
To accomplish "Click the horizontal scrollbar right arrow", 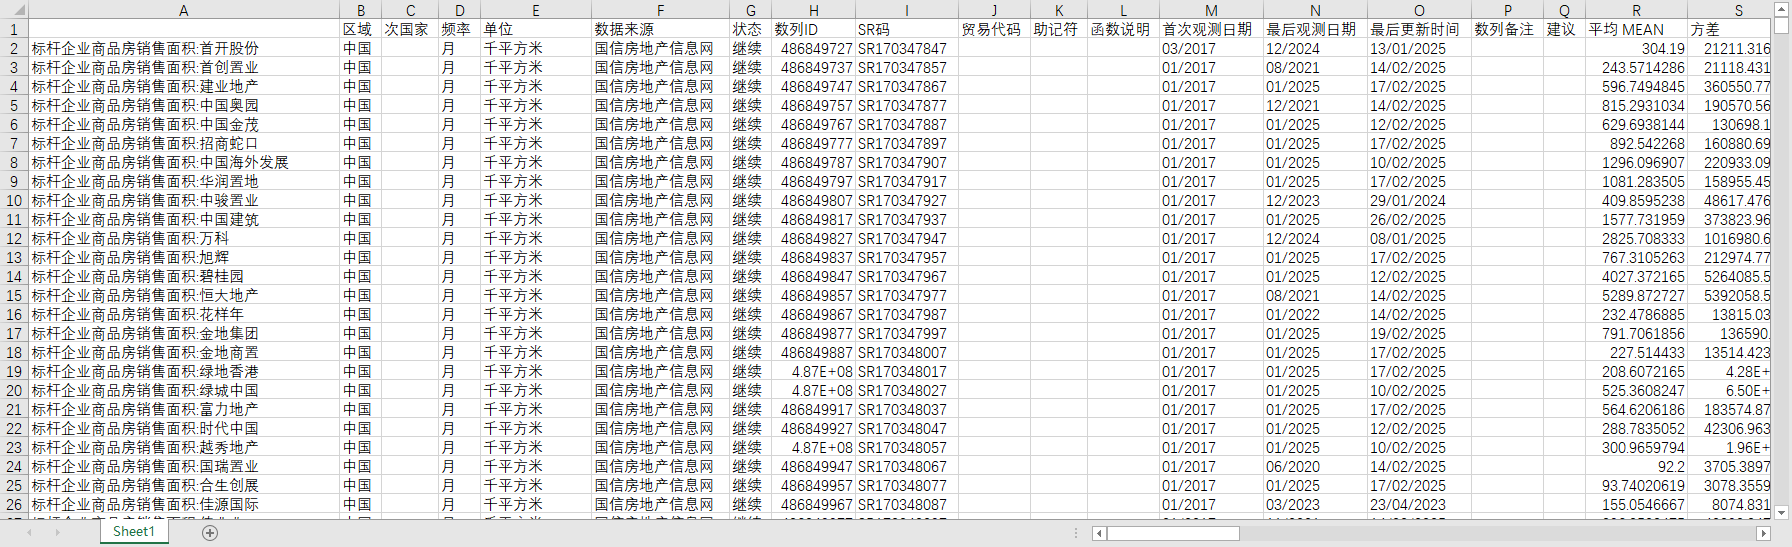I will [x=1763, y=533].
